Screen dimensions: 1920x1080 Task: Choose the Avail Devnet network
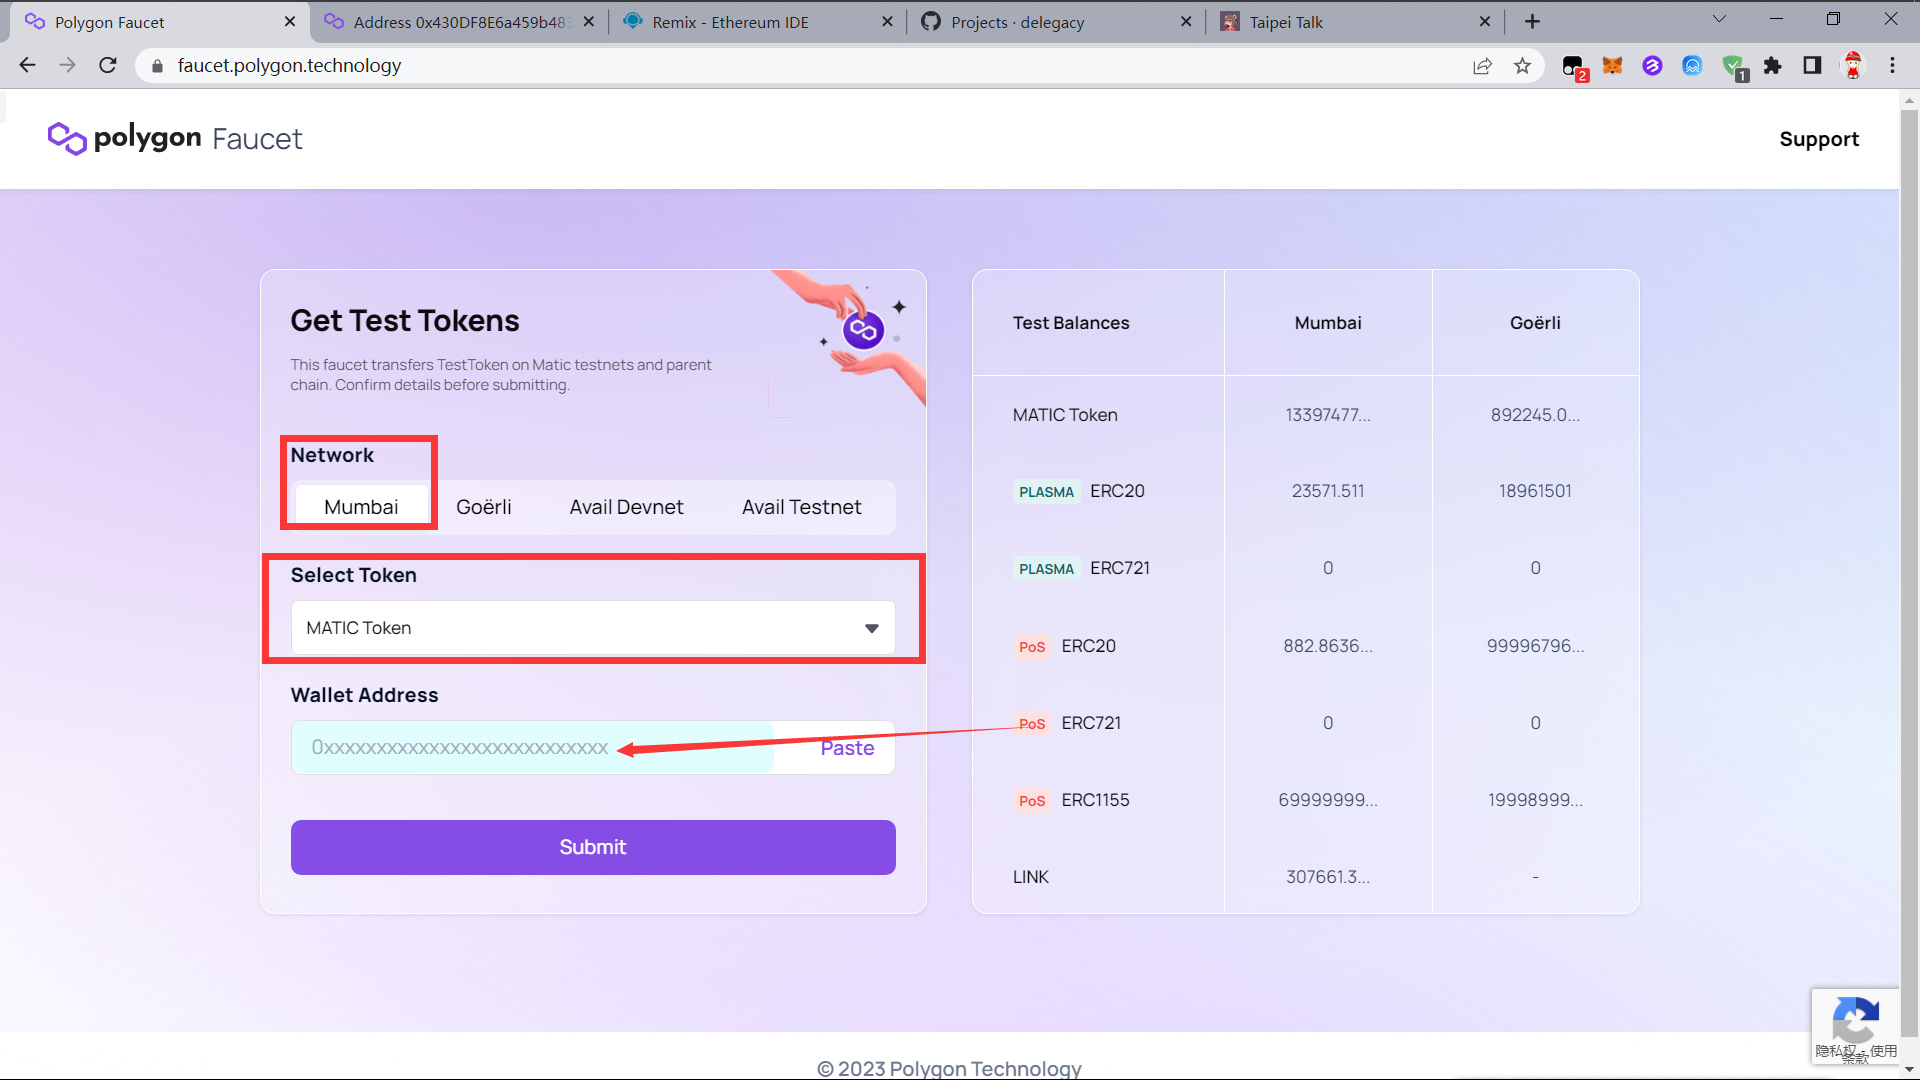(626, 507)
